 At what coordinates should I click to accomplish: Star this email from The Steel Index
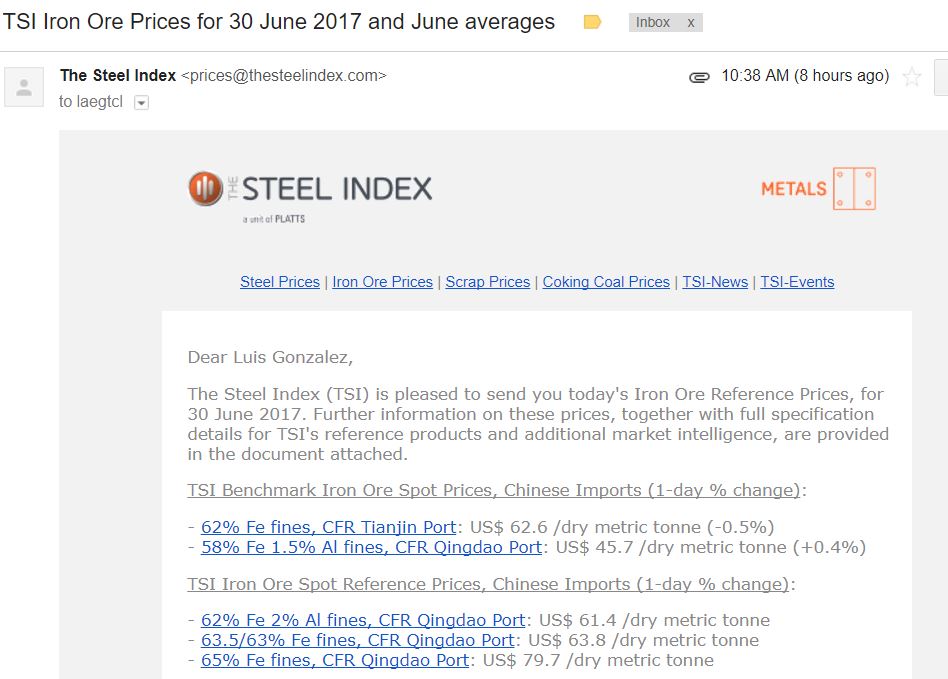click(912, 77)
